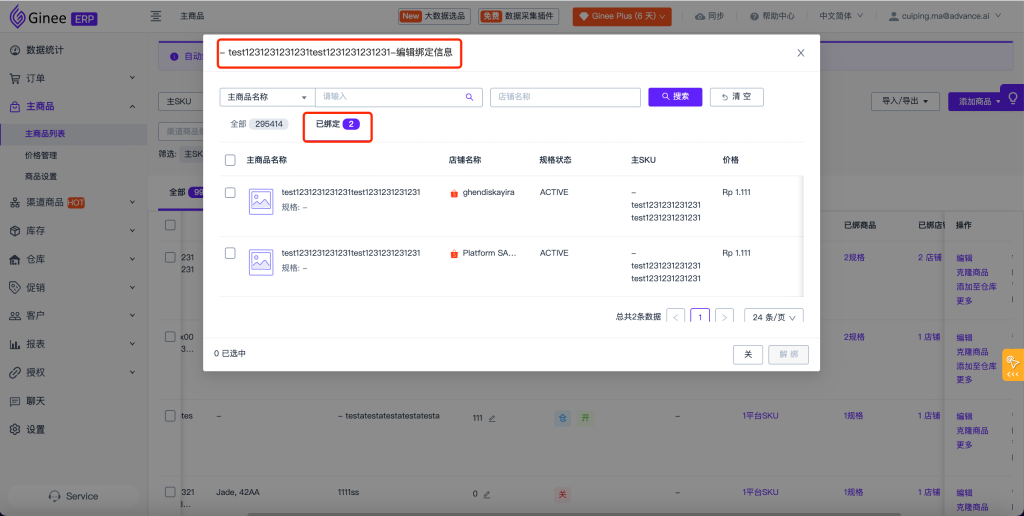Click the 清空 clear button
The width and height of the screenshot is (1024, 516).
coord(736,97)
